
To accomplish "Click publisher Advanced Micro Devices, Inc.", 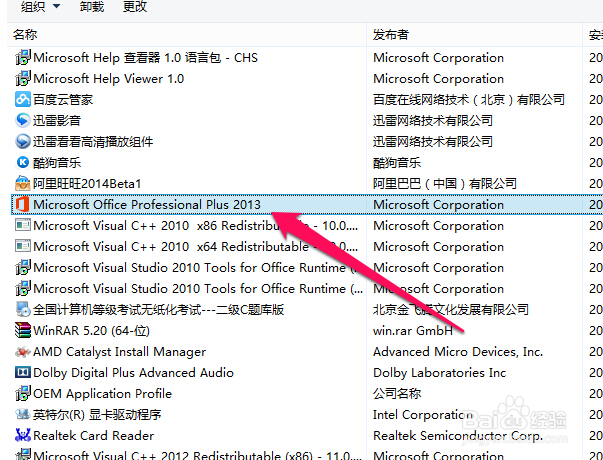I will pyautogui.click(x=458, y=352).
